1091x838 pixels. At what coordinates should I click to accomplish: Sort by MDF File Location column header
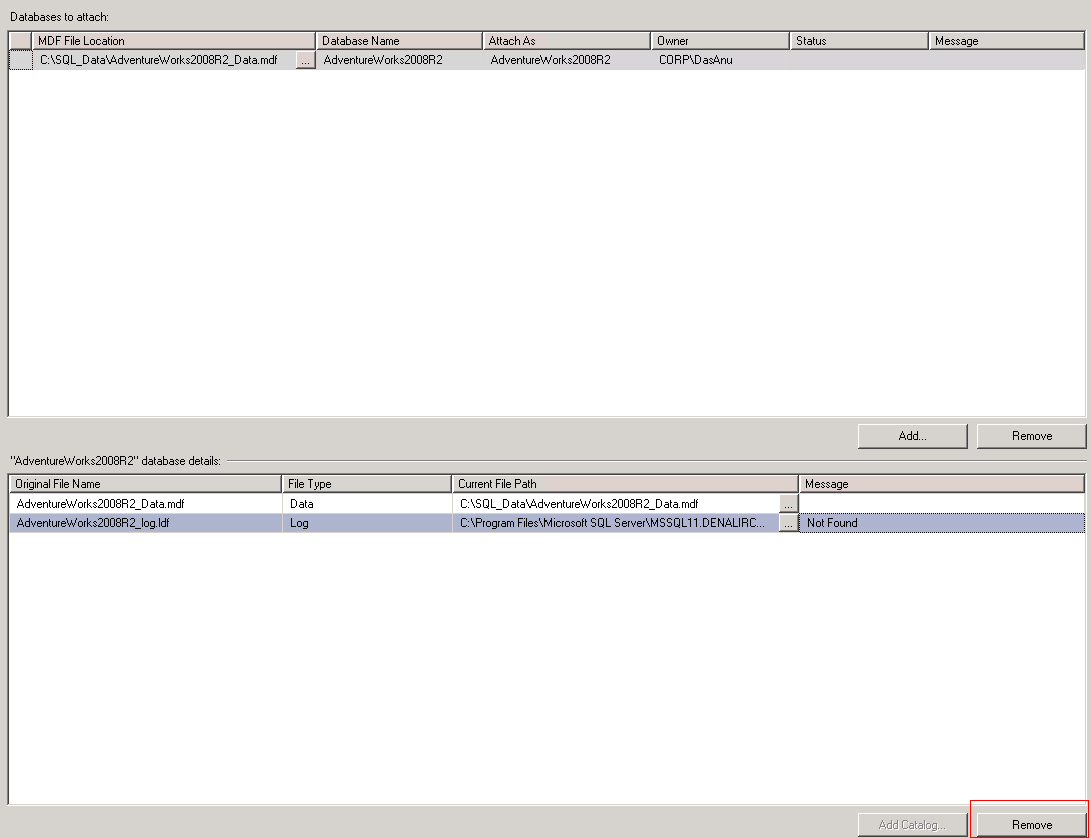pyautogui.click(x=173, y=41)
